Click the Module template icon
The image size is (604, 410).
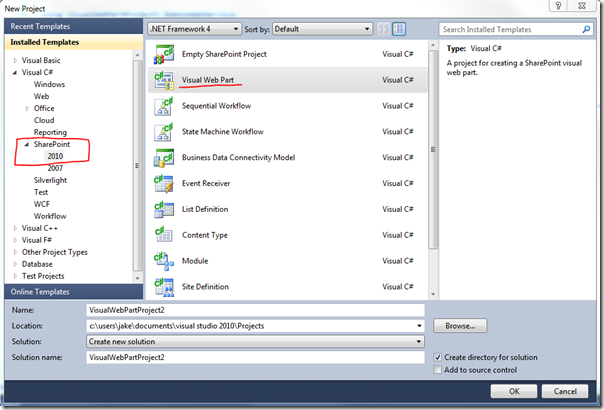[x=164, y=261]
